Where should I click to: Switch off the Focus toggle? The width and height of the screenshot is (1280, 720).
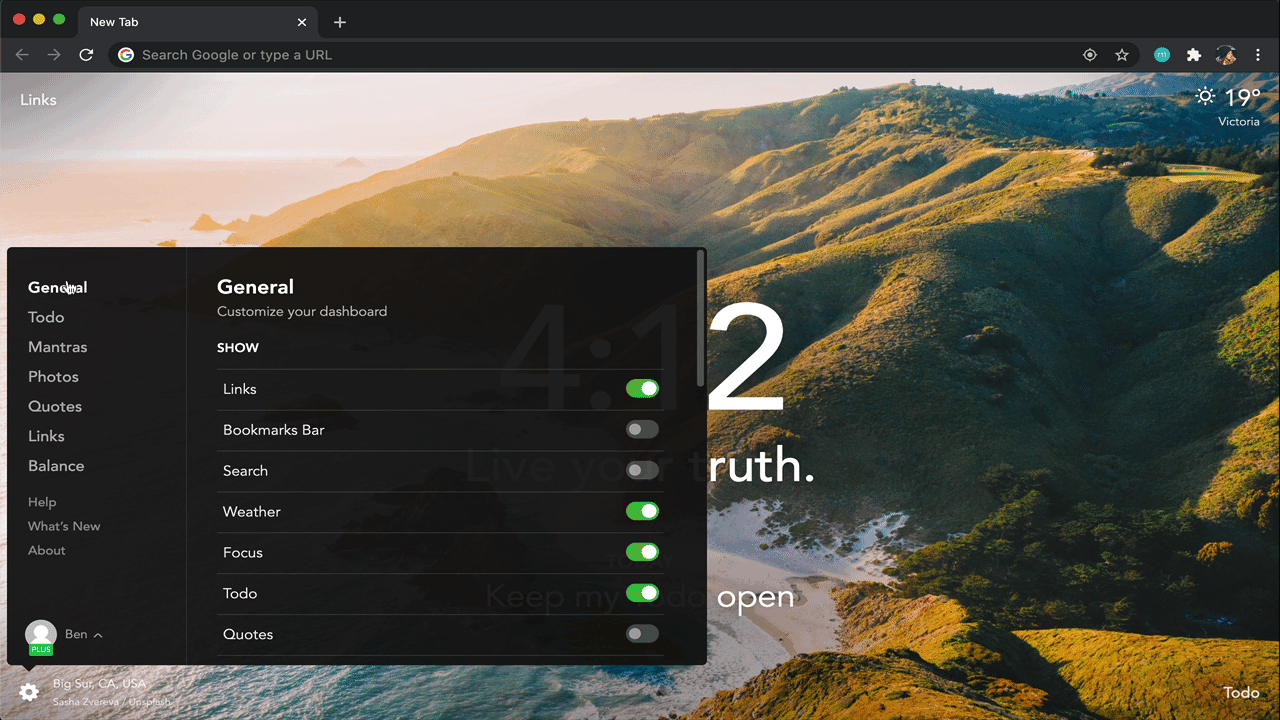coord(642,552)
